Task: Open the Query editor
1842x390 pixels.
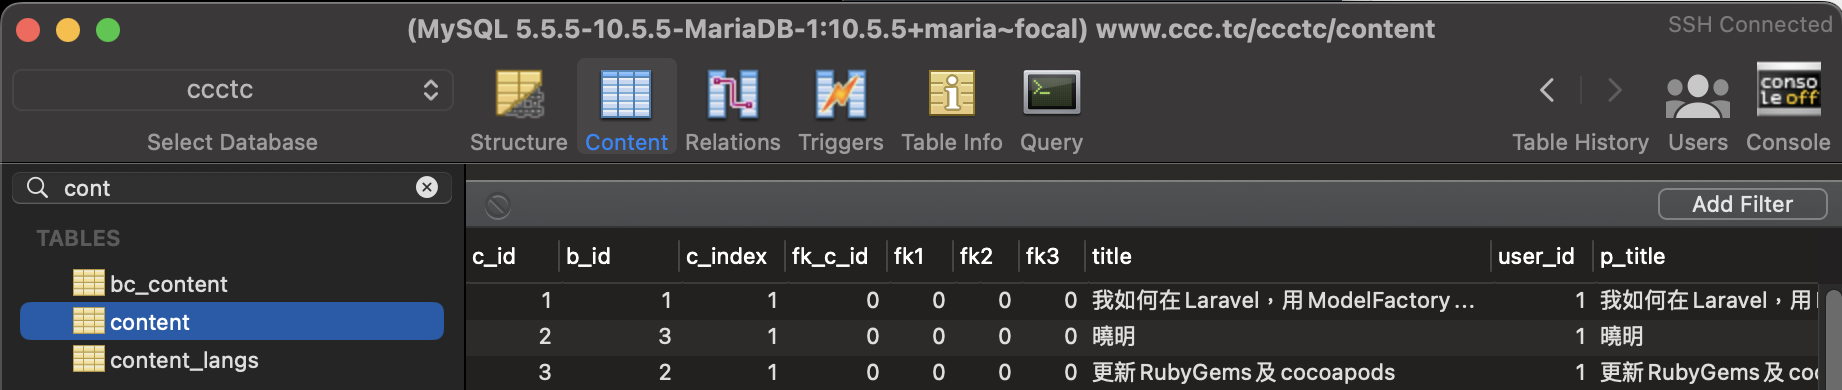Action: pyautogui.click(x=1051, y=110)
